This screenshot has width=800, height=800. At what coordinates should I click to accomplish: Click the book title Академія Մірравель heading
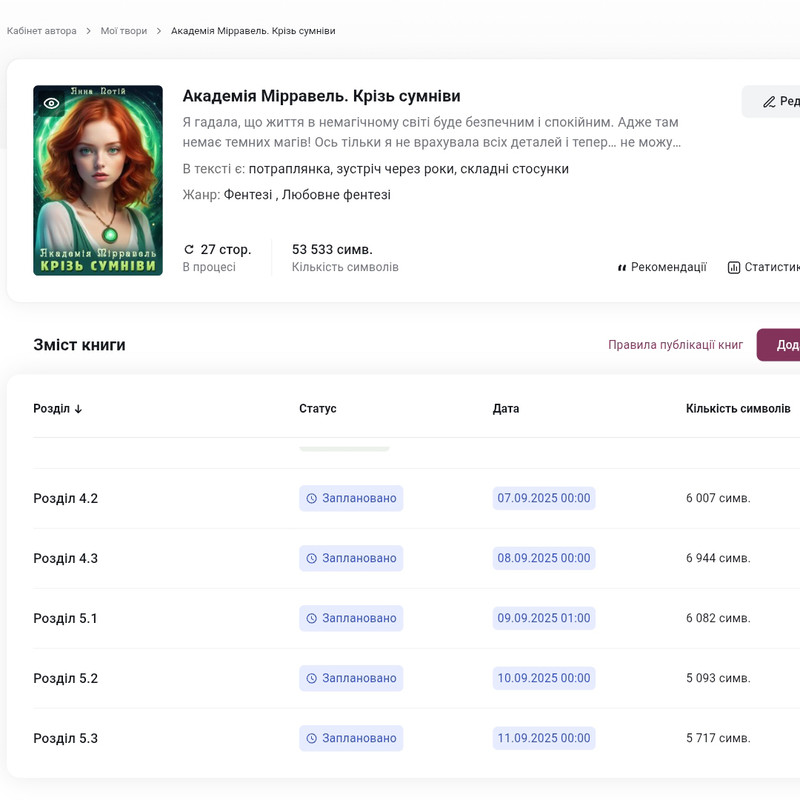(321, 96)
